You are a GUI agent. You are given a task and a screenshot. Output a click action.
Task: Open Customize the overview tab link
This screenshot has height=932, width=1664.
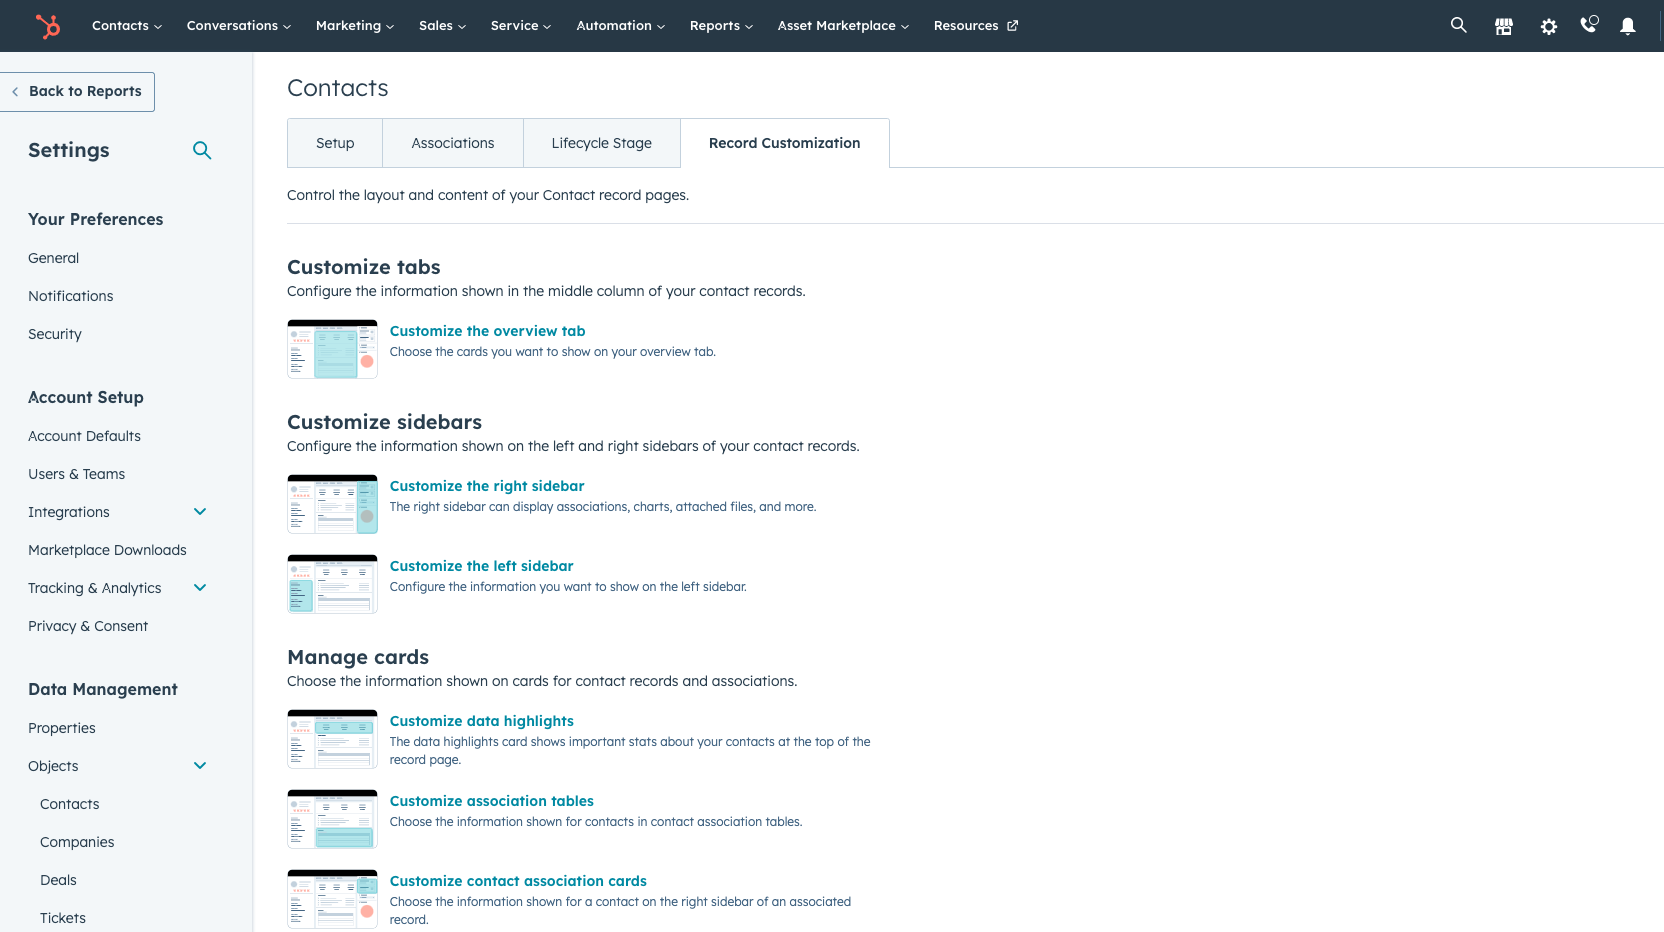pos(488,331)
